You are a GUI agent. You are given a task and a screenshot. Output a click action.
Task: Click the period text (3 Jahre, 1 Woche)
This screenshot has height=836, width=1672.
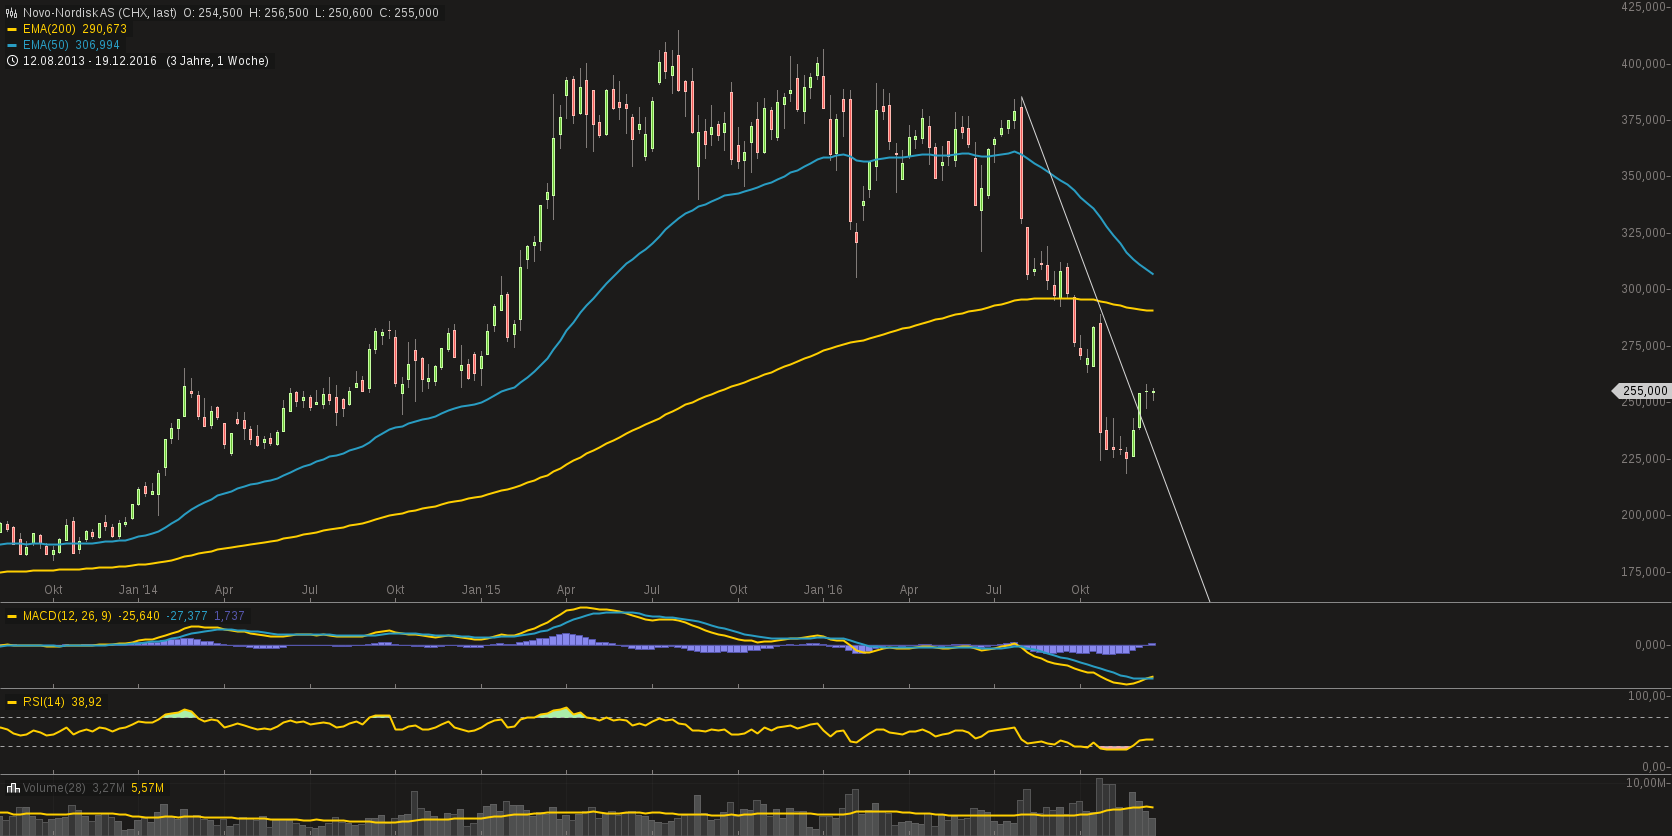coord(217,61)
